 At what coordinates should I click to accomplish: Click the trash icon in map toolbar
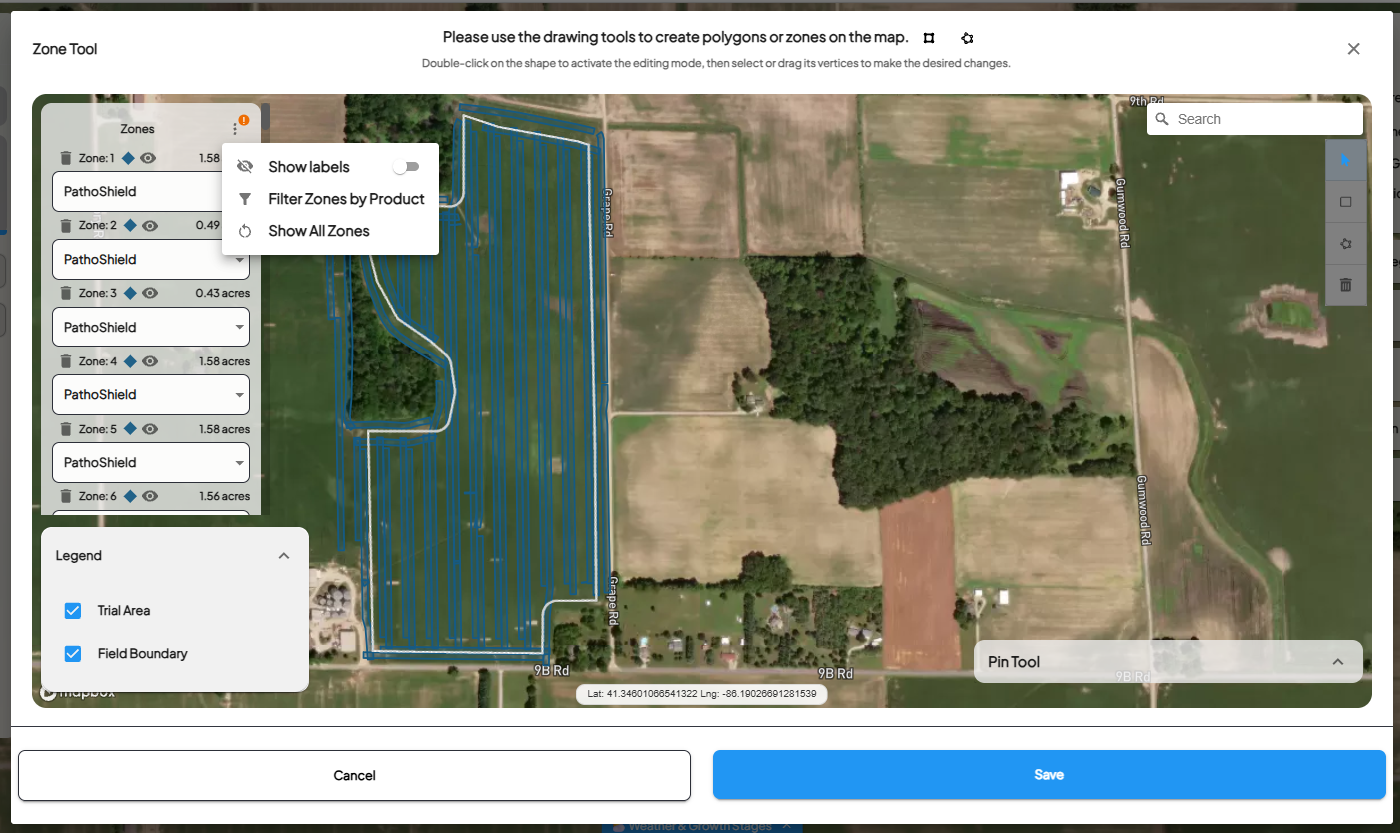tap(1345, 285)
